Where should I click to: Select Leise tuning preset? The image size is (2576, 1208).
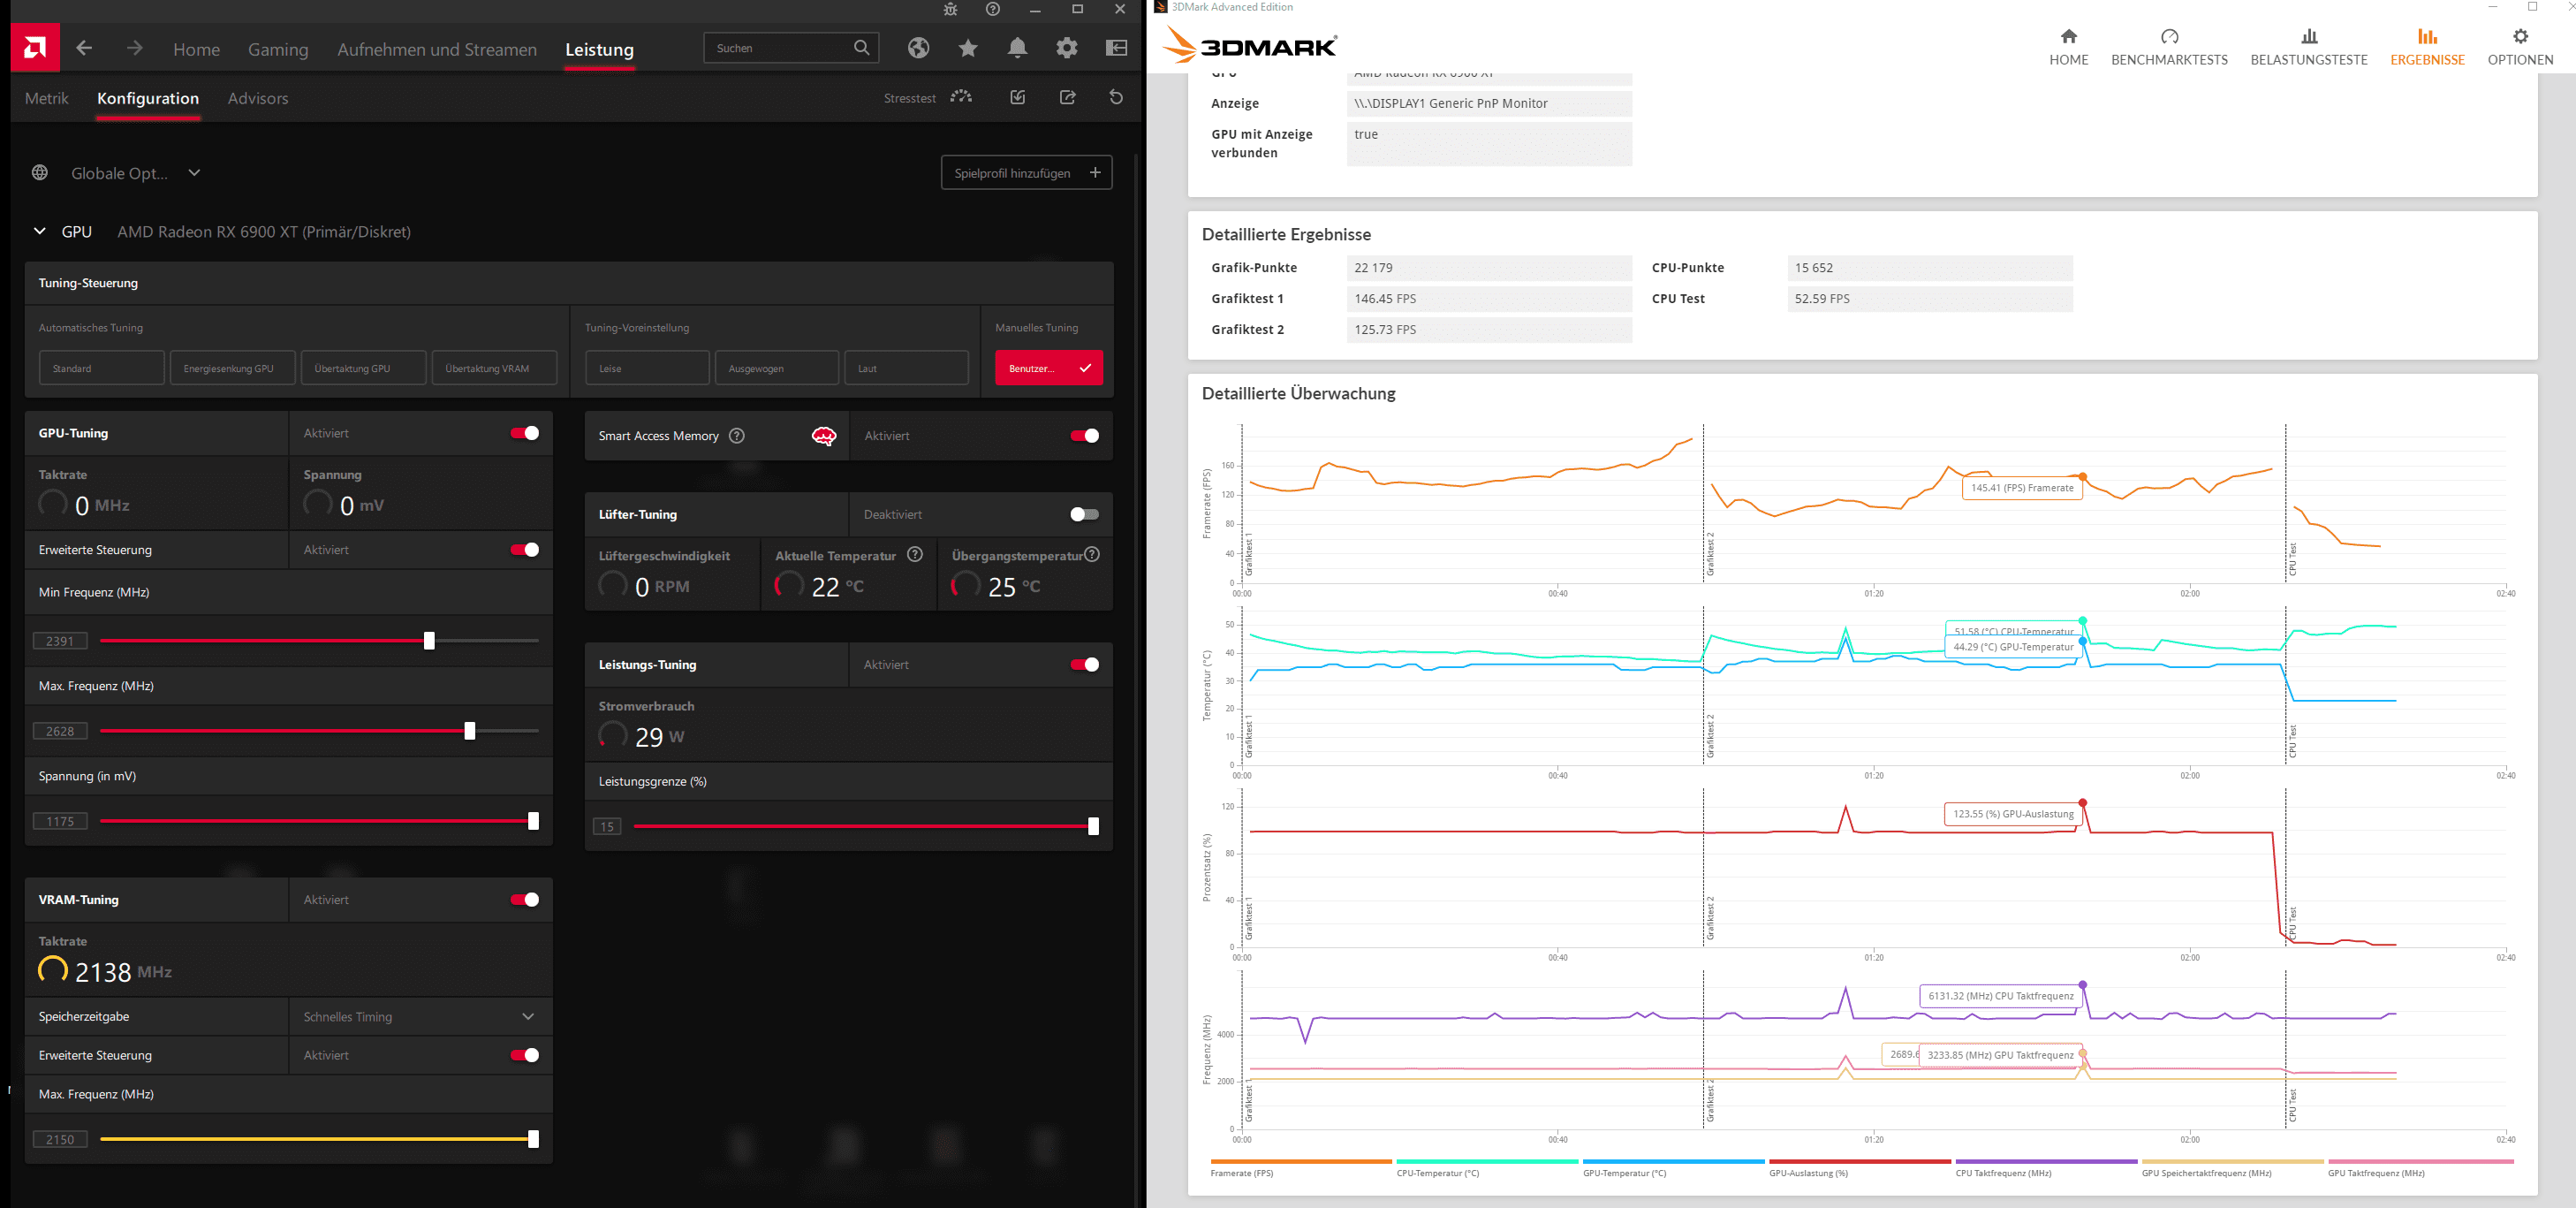(x=647, y=368)
